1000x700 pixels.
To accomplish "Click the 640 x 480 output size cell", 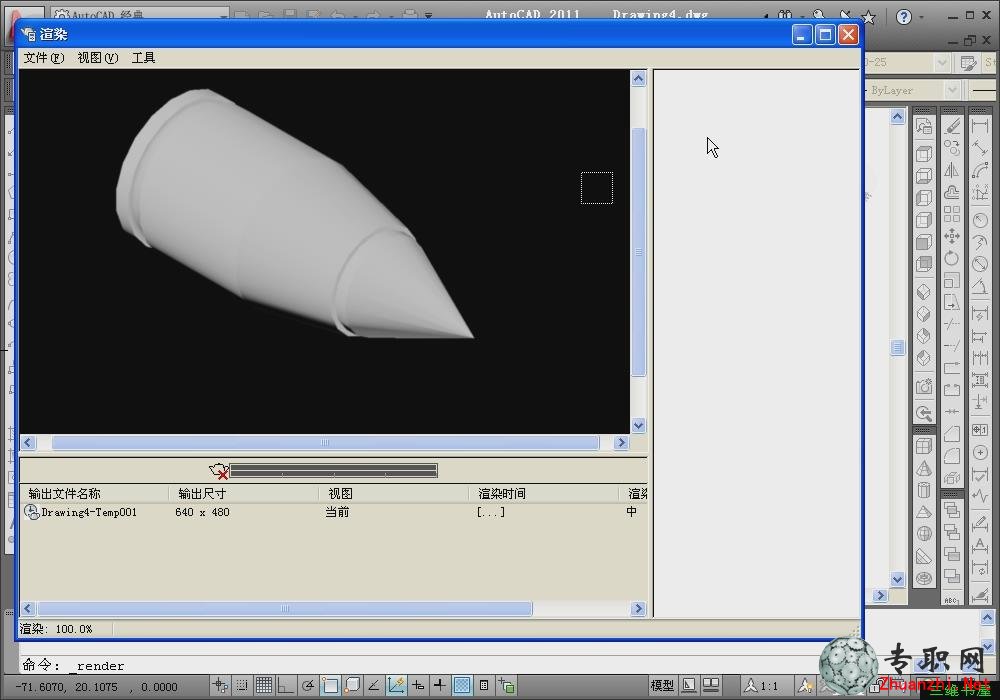I will [202, 512].
